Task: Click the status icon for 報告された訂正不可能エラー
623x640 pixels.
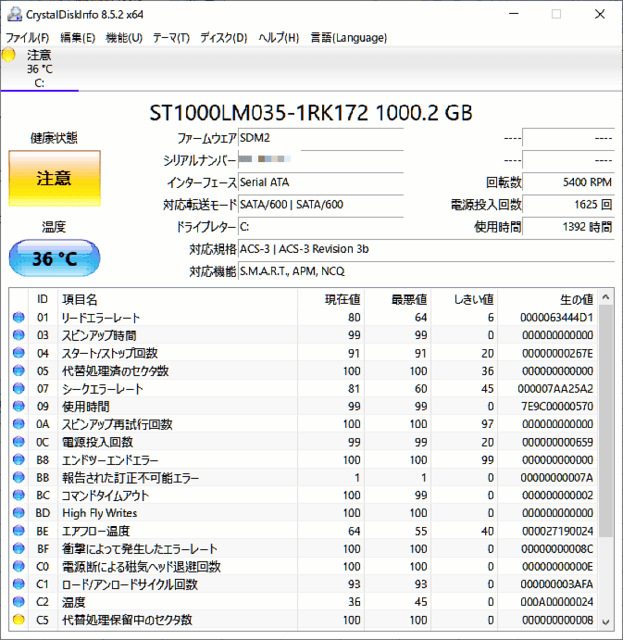Action: tap(18, 478)
